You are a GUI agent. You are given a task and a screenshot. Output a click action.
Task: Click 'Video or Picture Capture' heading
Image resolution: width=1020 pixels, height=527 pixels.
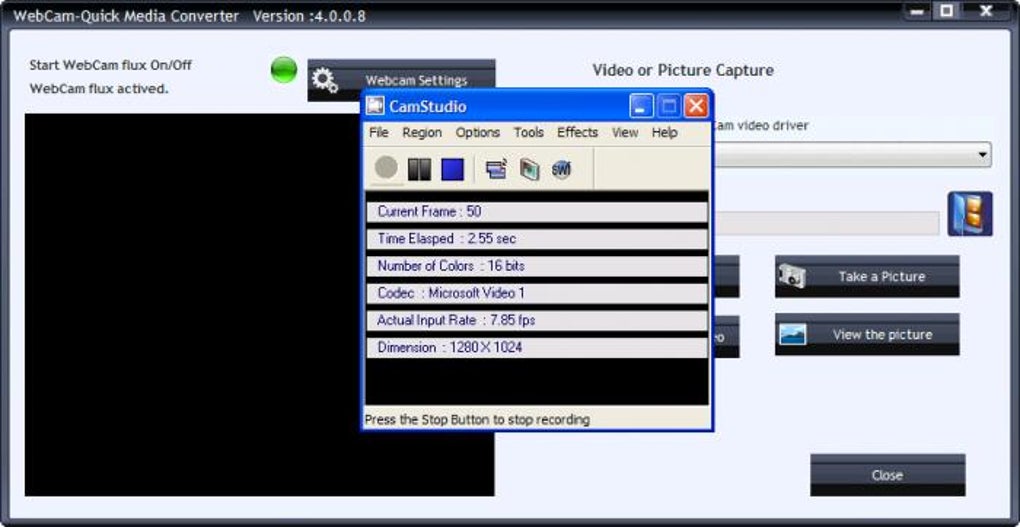click(x=683, y=70)
